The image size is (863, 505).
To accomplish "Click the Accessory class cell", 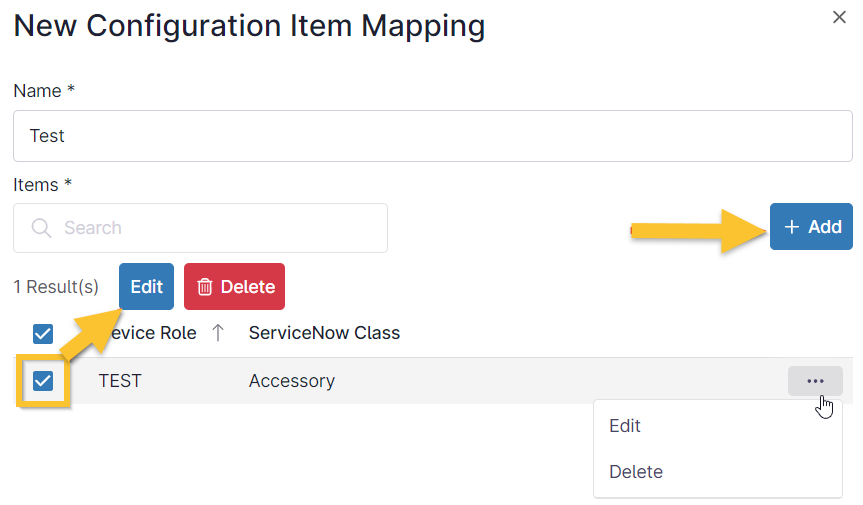I will [x=291, y=381].
